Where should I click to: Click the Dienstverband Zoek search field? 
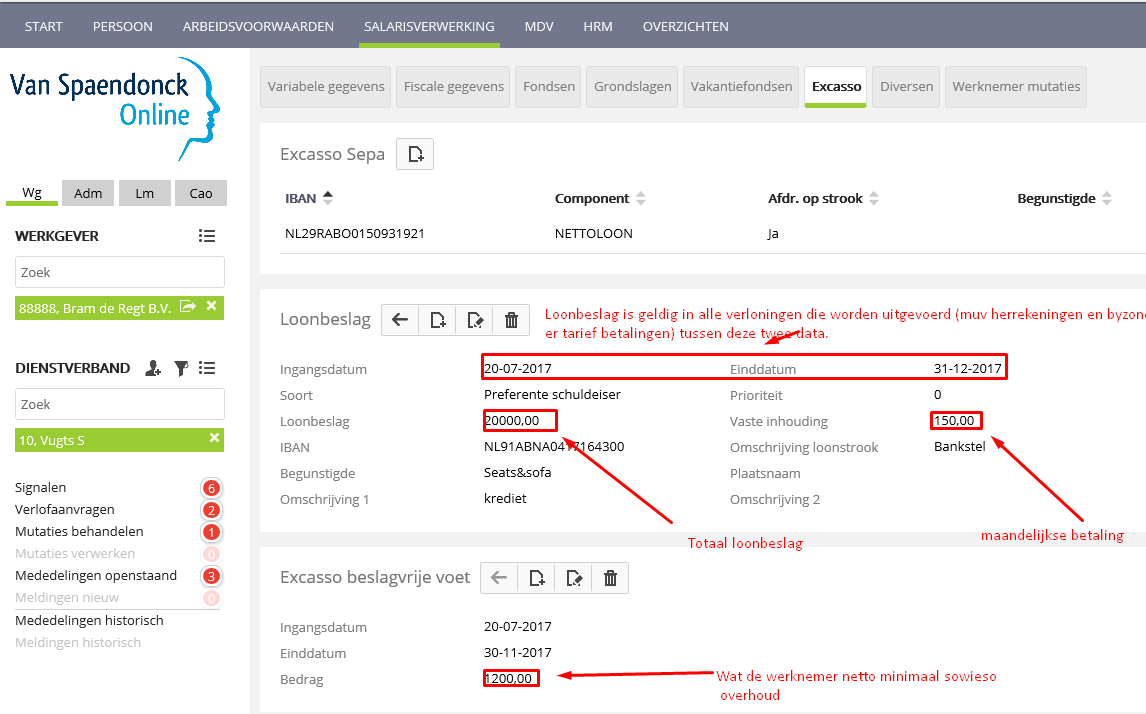pos(120,404)
